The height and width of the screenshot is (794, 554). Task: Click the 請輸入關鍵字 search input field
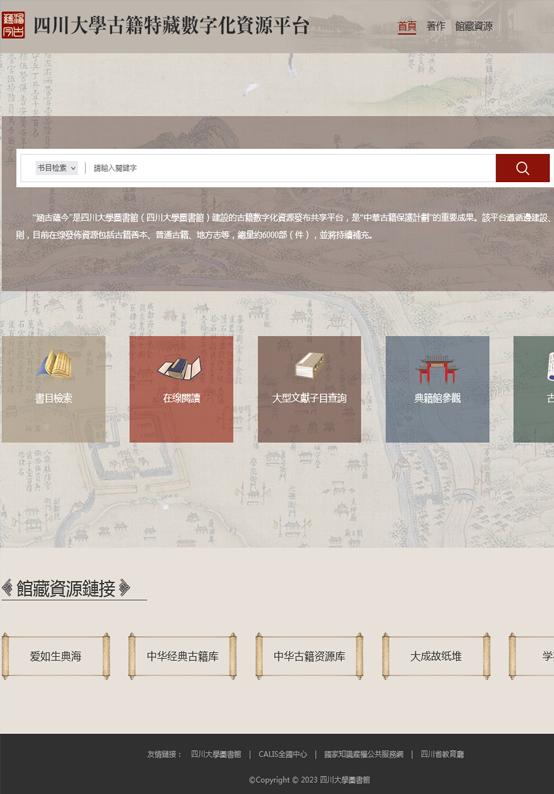(x=291, y=168)
